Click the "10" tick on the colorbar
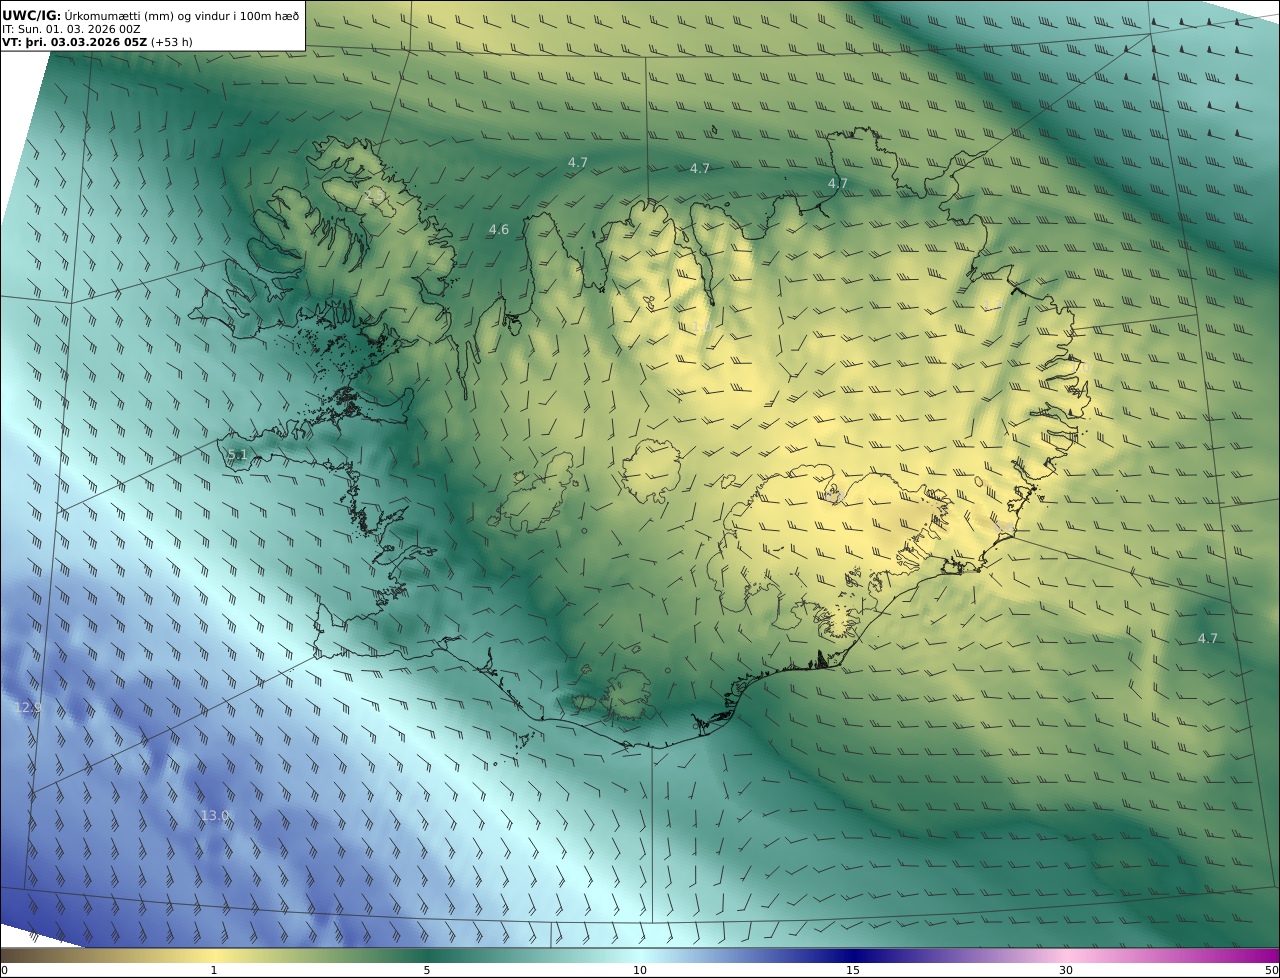 [640, 970]
